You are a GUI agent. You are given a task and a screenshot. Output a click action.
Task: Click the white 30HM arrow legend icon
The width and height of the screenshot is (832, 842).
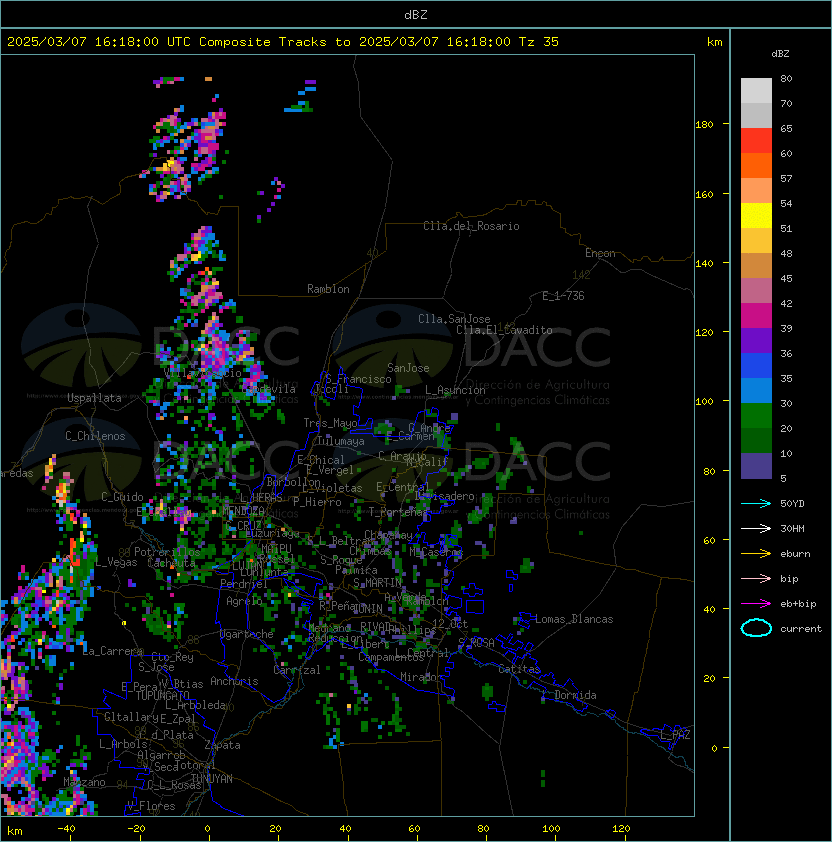pyautogui.click(x=756, y=529)
